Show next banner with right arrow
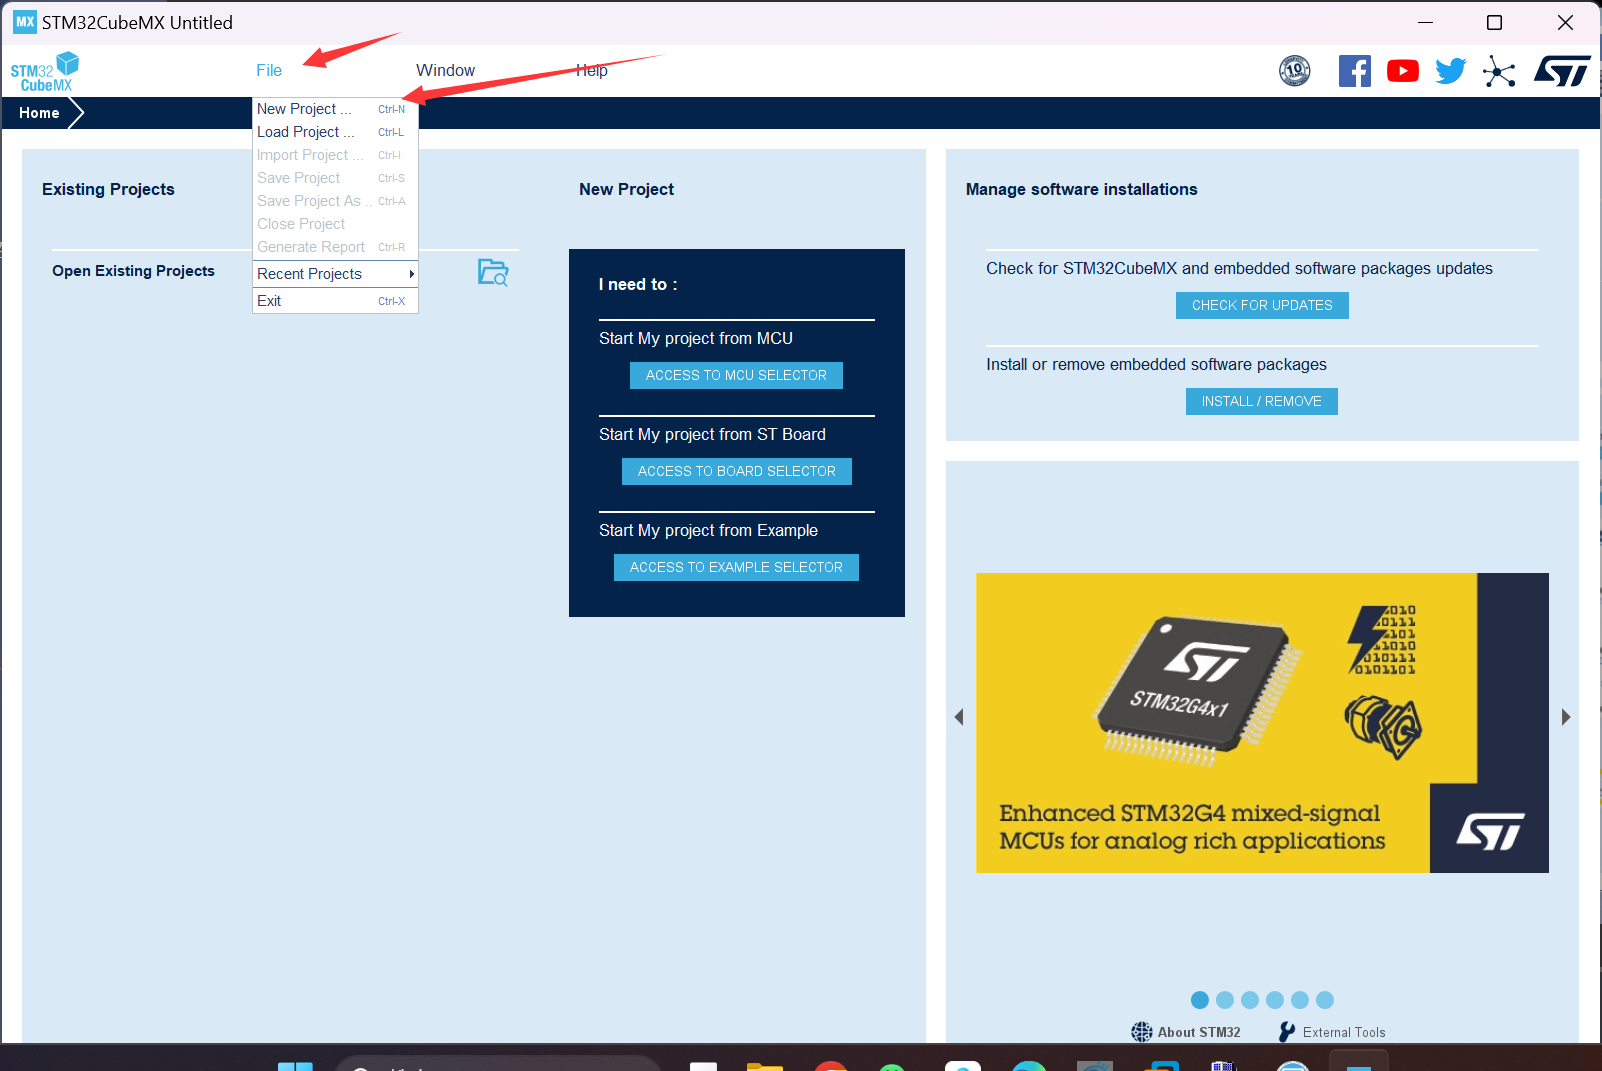1602x1071 pixels. (1566, 717)
